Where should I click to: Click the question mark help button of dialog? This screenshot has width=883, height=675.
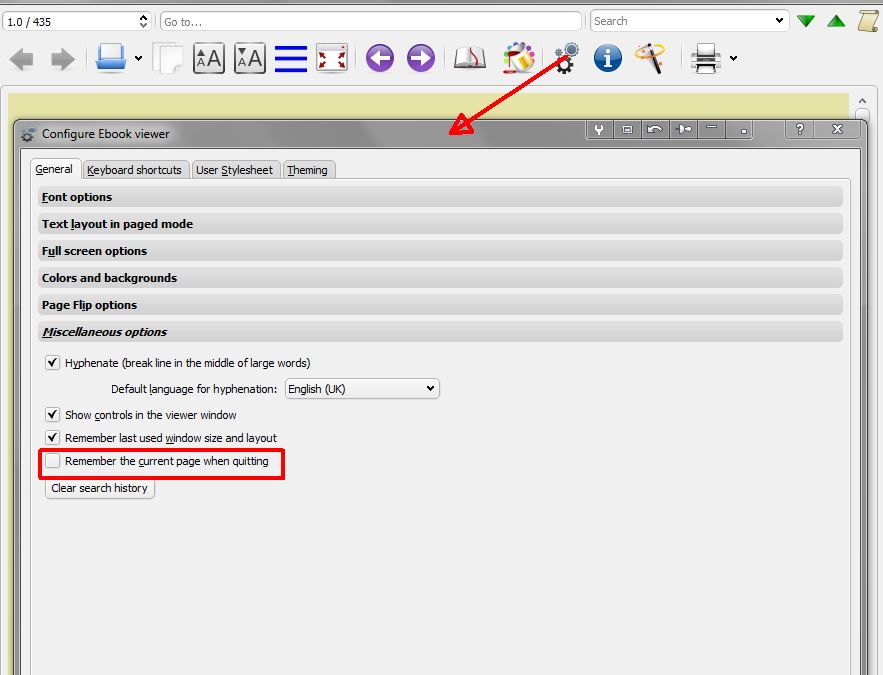coord(800,129)
